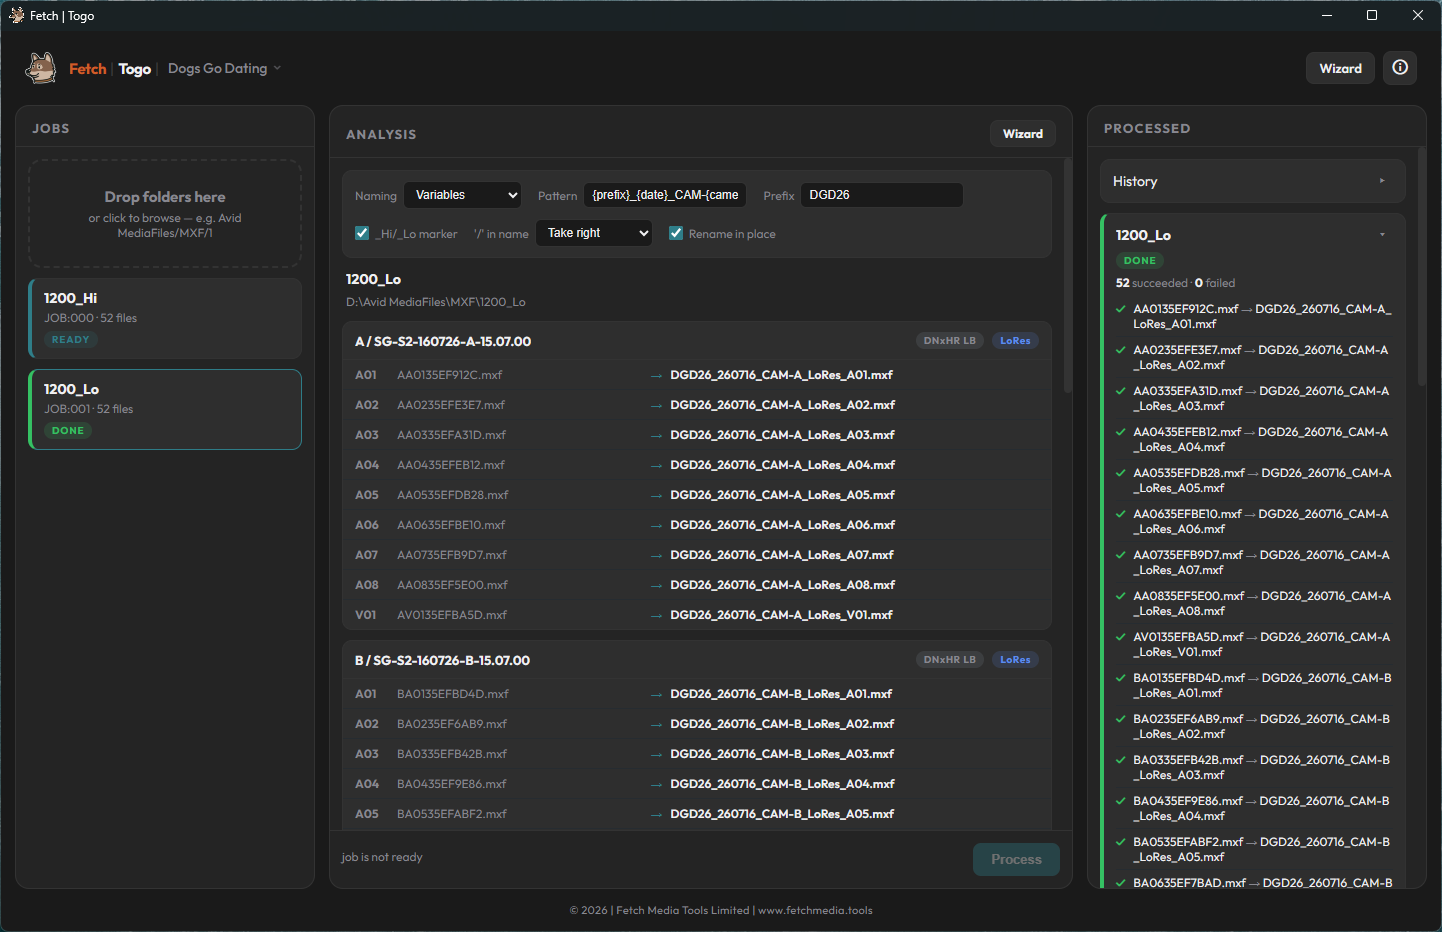Click the Fetch dog logo icon

41,68
